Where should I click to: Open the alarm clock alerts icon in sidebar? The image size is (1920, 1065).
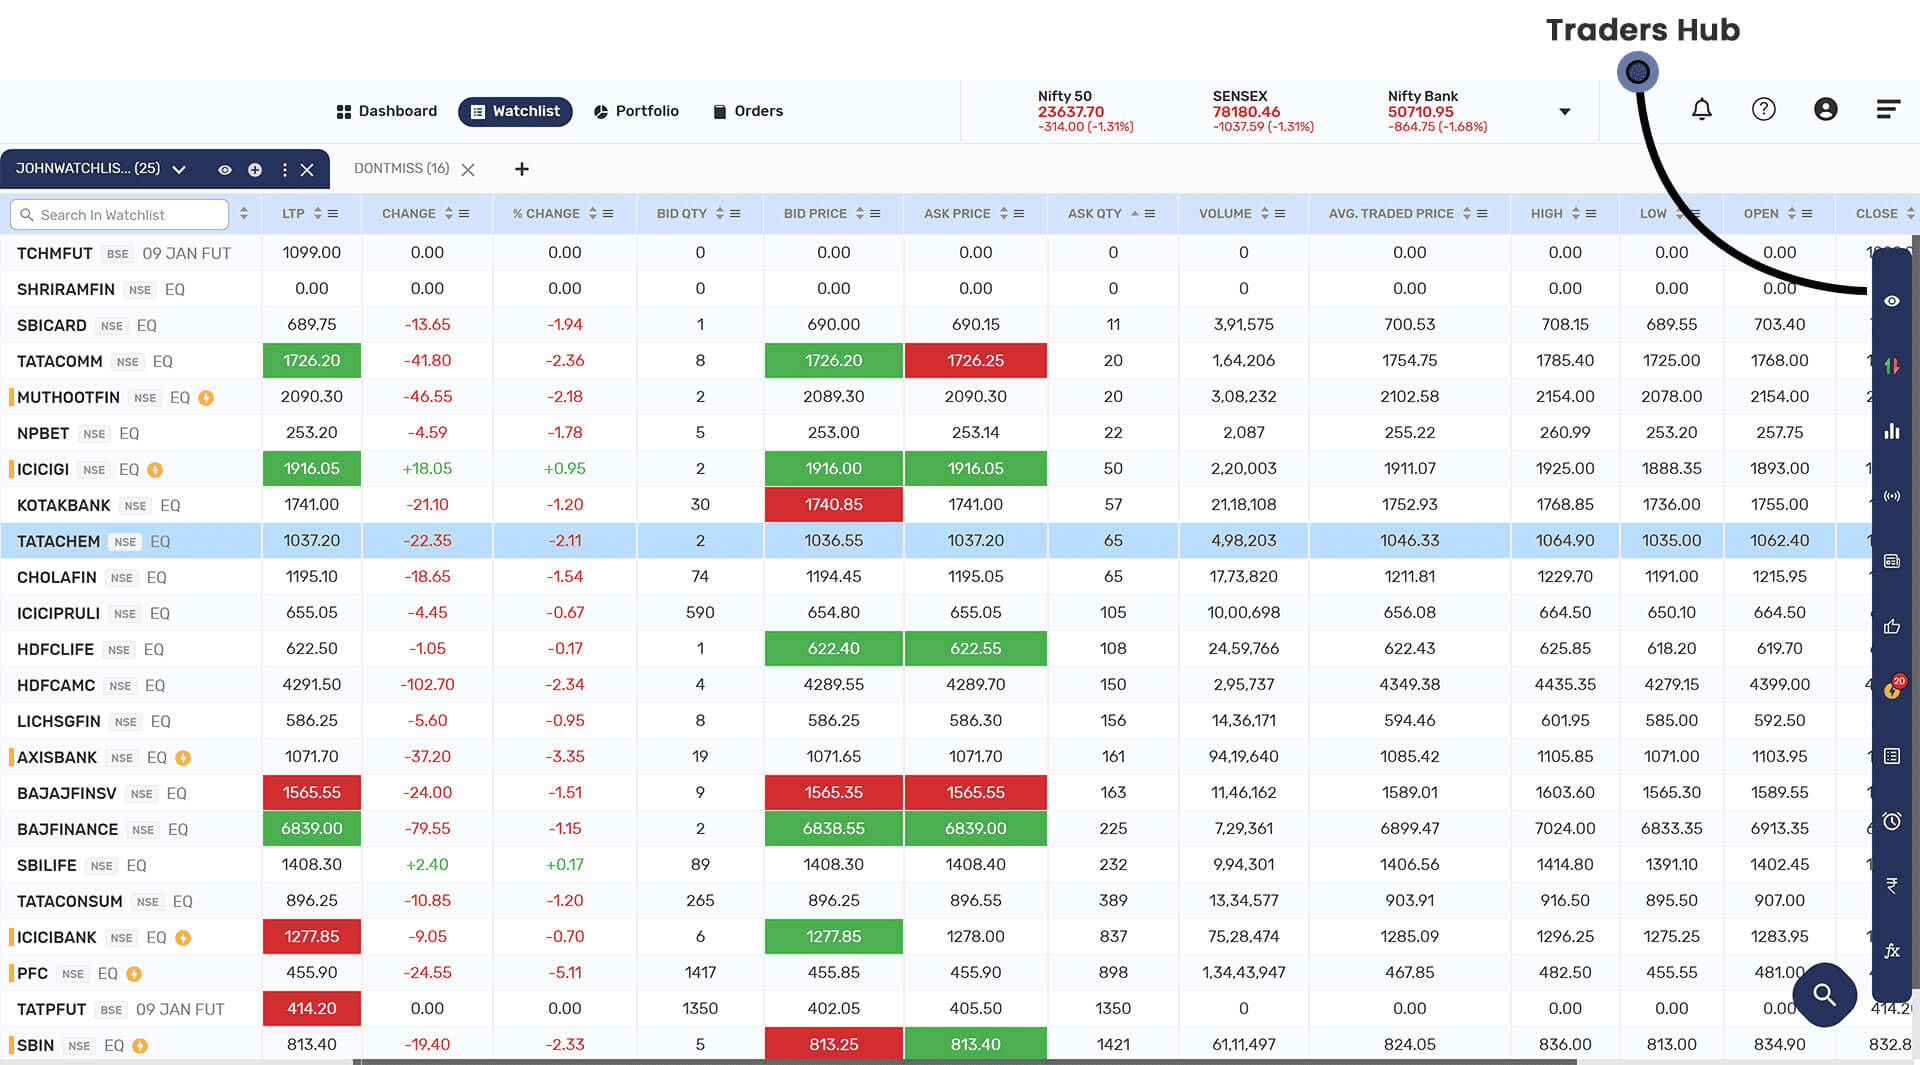(1891, 821)
